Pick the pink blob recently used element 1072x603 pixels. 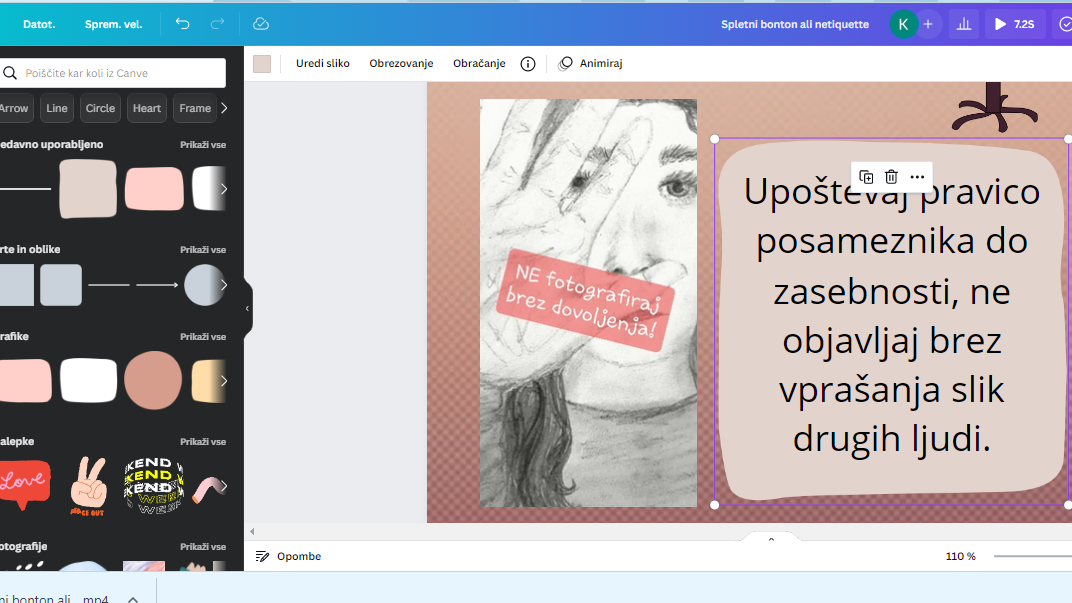tap(155, 189)
